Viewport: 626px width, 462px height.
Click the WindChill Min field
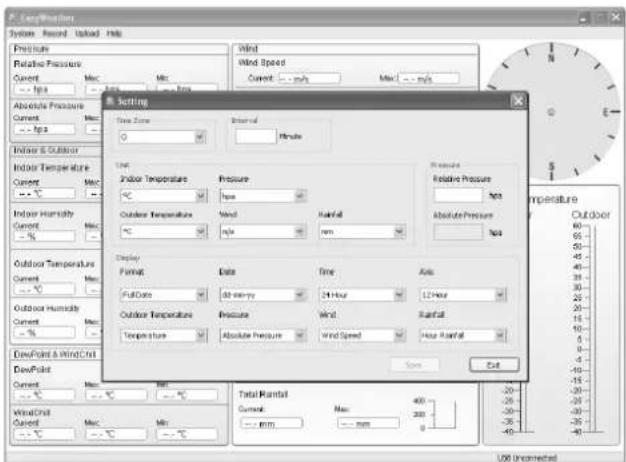point(187,434)
